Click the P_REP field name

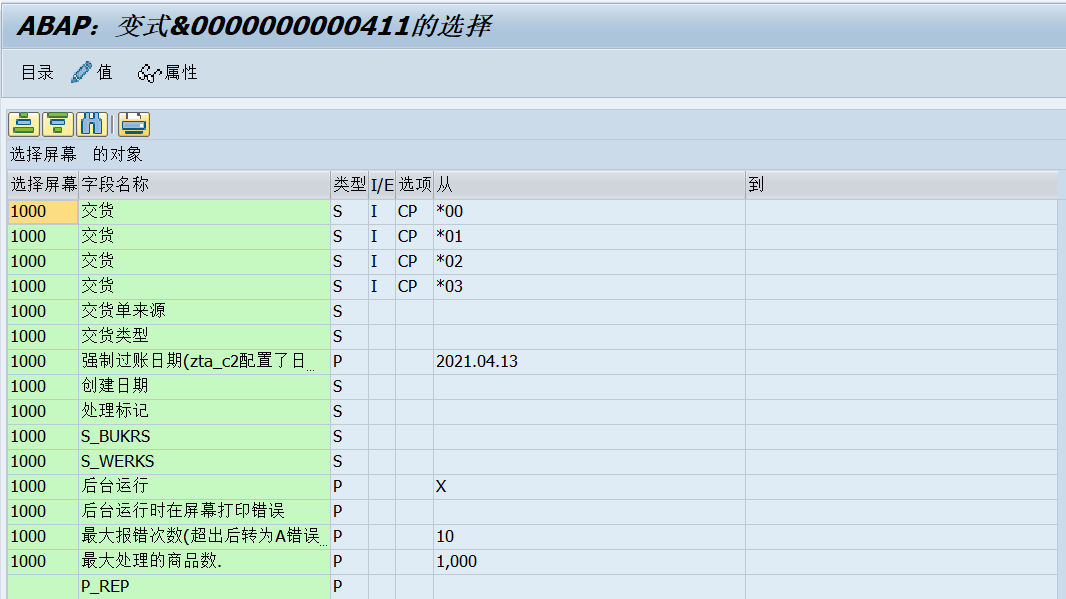pos(105,586)
